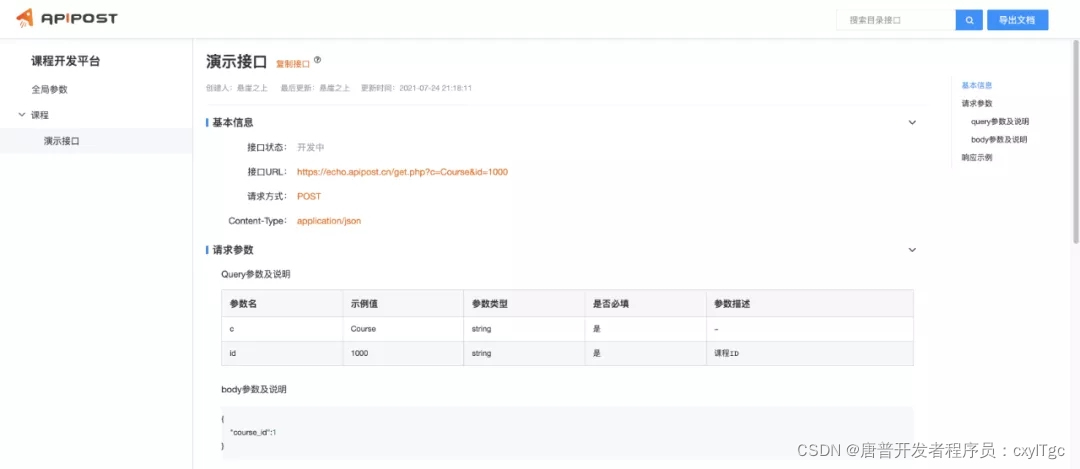Click the body参数及说明 subsection label in content

coord(253,389)
